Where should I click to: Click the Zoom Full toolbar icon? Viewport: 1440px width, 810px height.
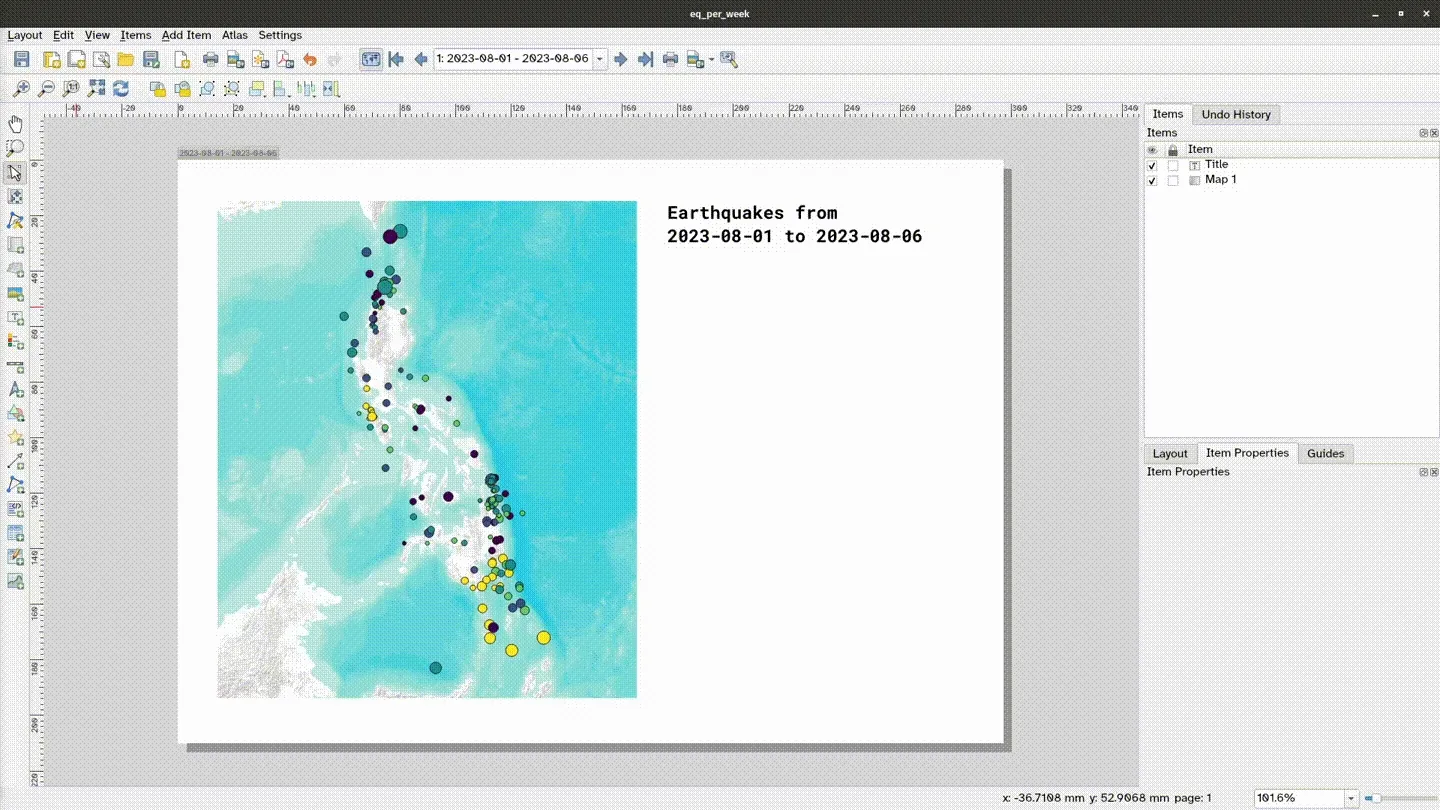[x=95, y=88]
